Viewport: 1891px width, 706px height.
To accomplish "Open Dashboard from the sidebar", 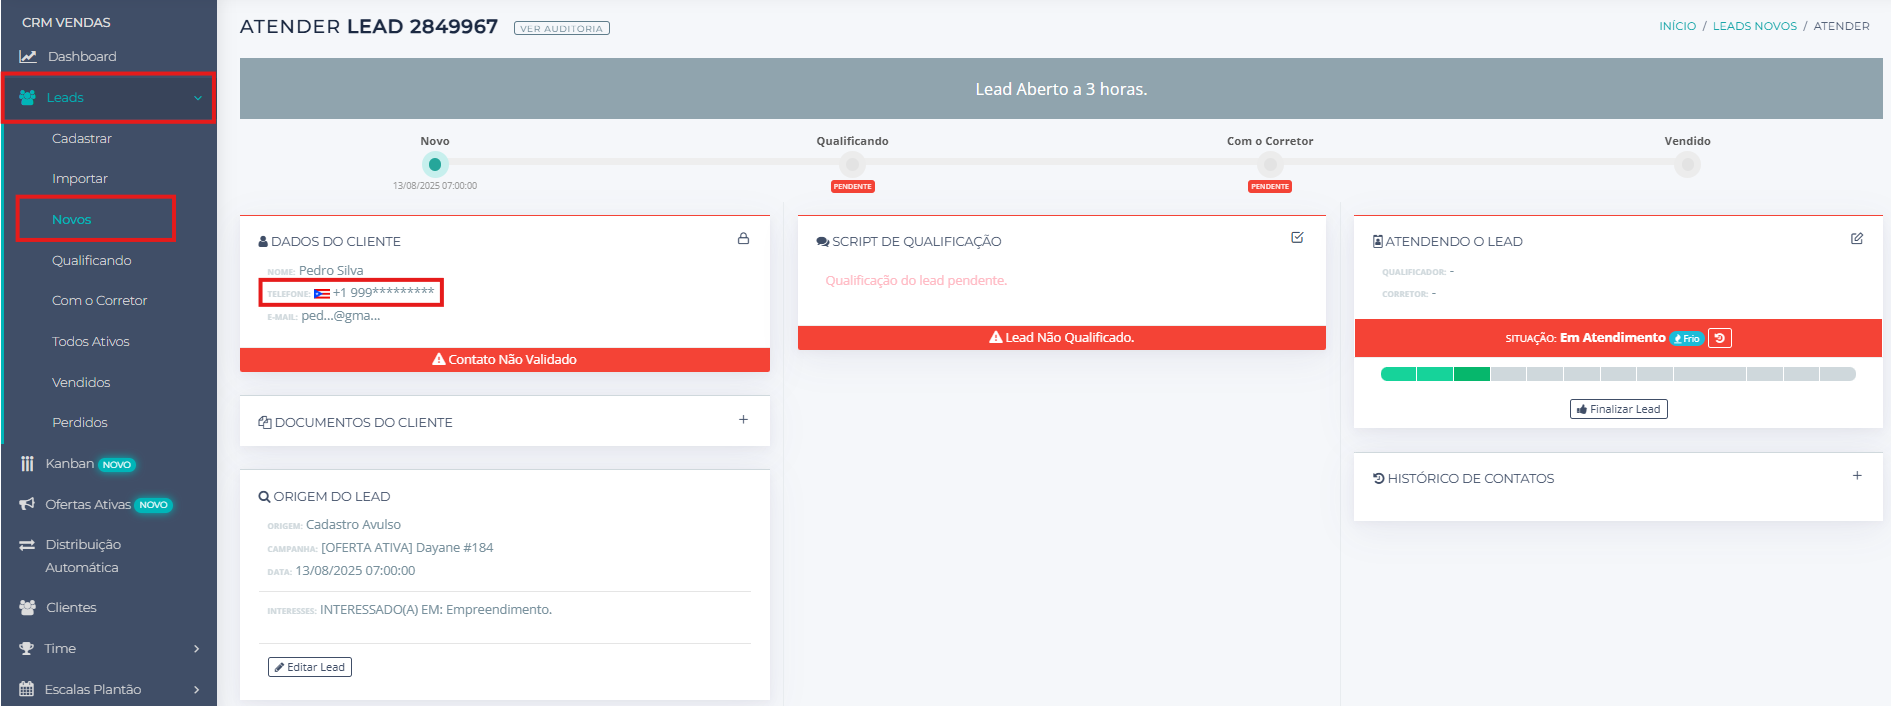I will click(x=81, y=57).
